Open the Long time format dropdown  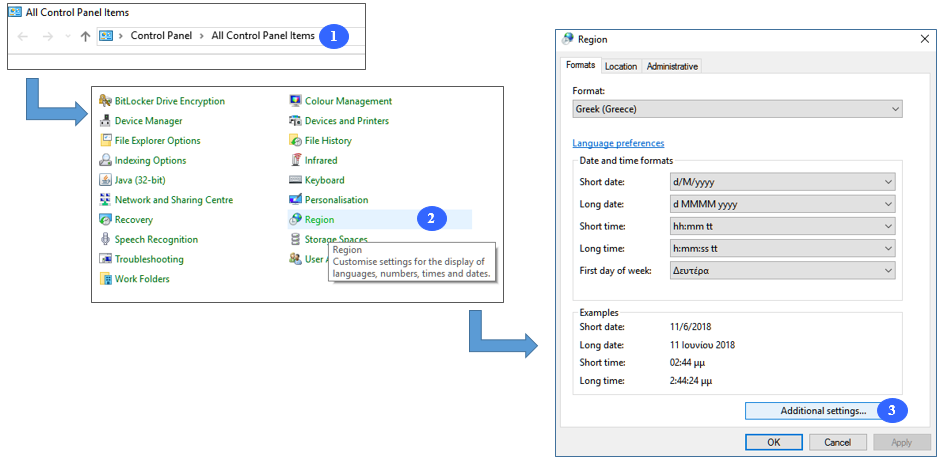coord(783,248)
